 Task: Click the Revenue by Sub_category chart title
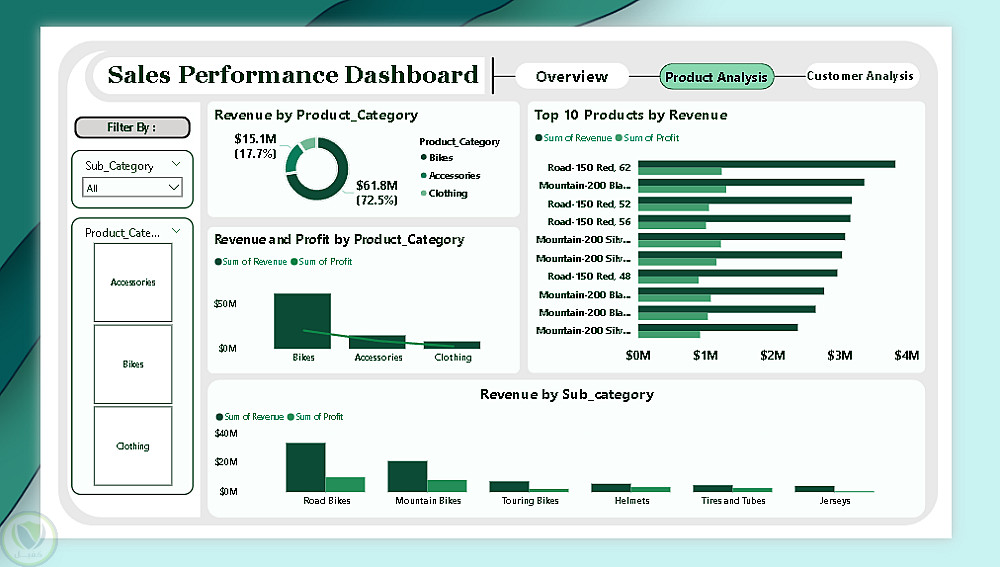tap(567, 394)
